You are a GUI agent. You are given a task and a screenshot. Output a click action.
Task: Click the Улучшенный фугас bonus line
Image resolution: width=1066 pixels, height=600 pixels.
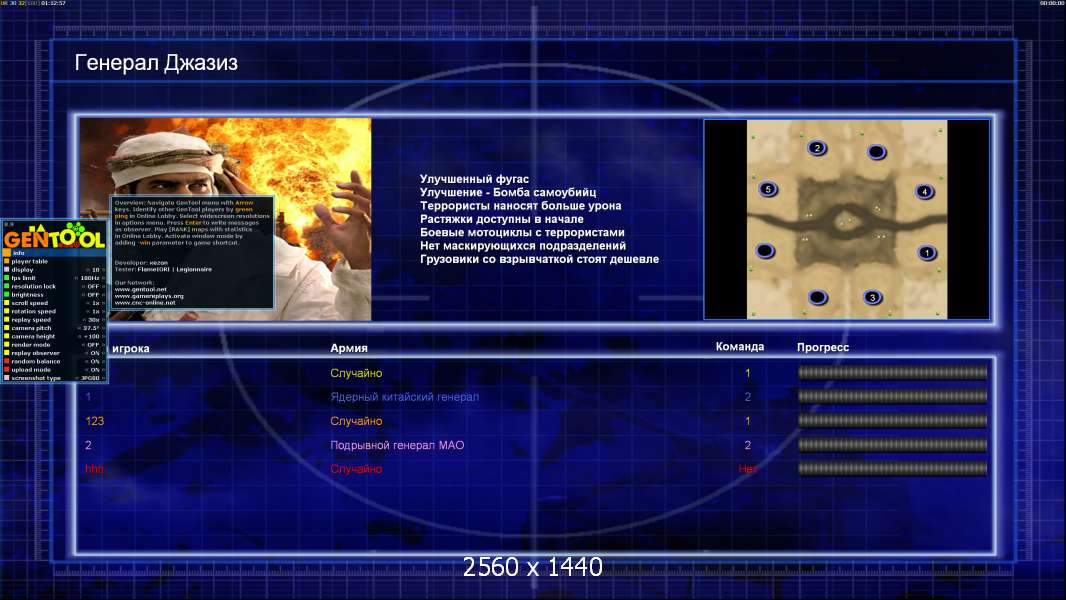point(474,179)
